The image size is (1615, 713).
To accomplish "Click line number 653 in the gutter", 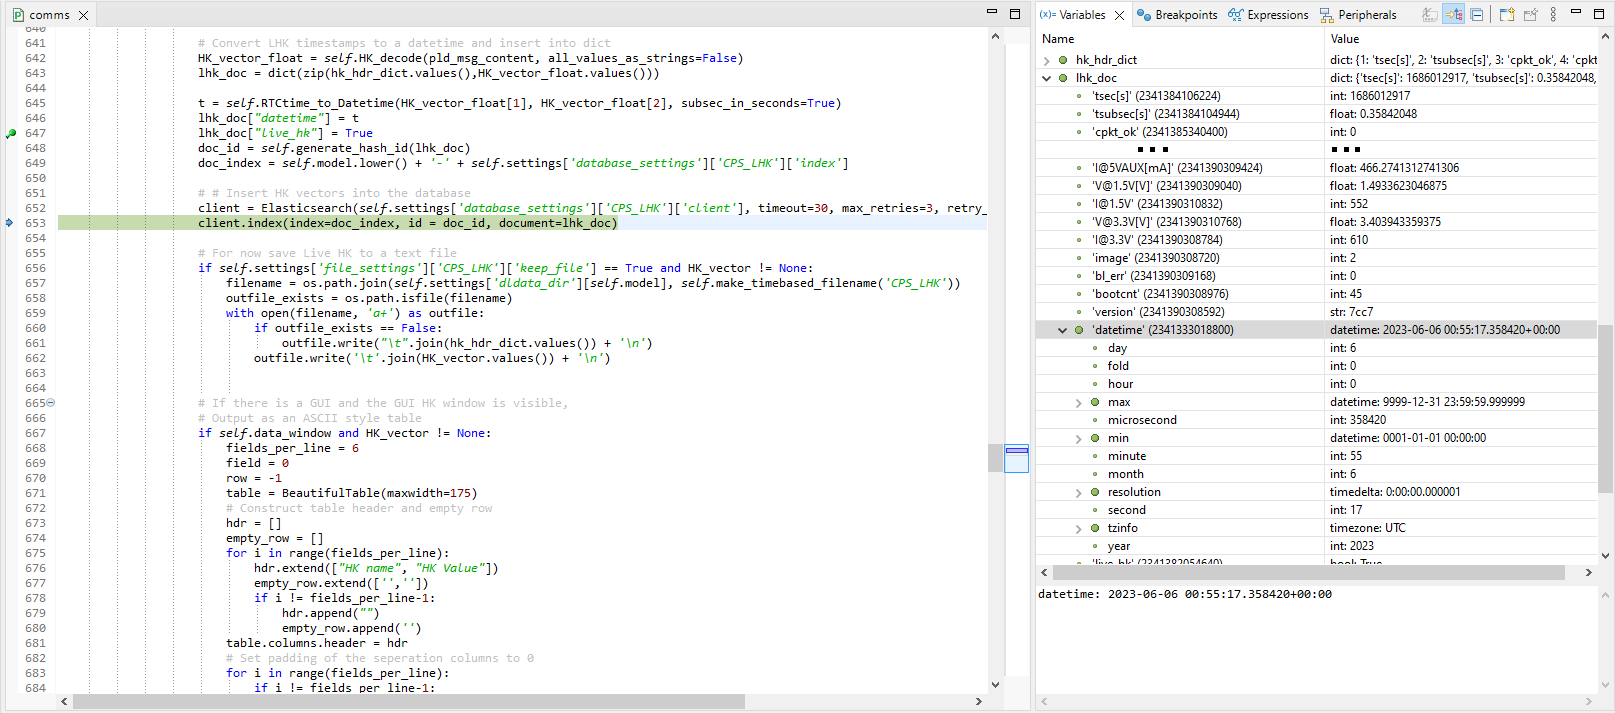I will pyautogui.click(x=35, y=223).
